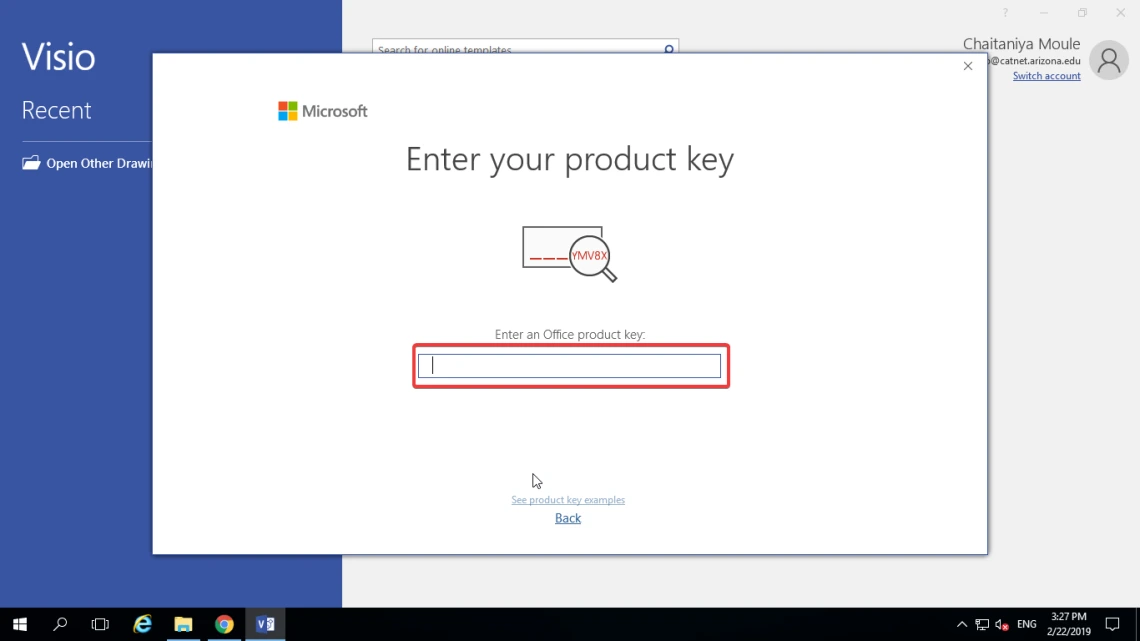Image resolution: width=1140 pixels, height=641 pixels.
Task: Click the Chaitaniya Moule account name
Action: point(1021,44)
